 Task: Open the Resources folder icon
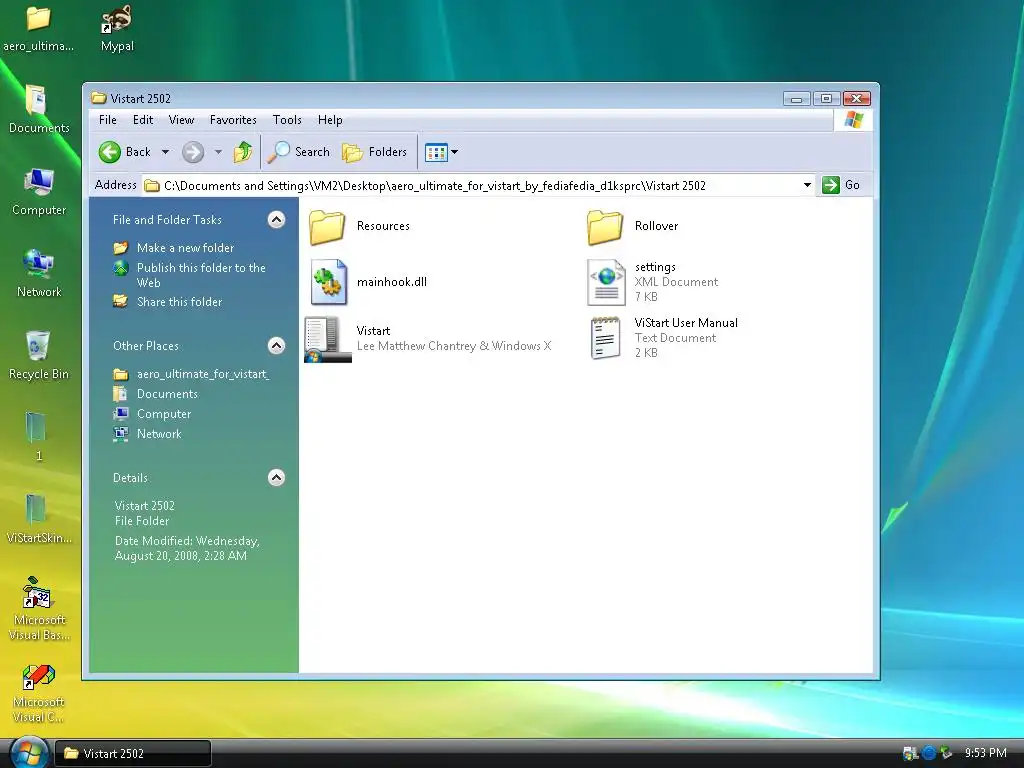pos(327,227)
